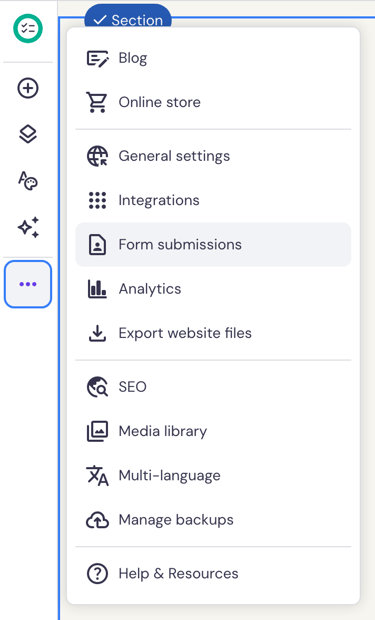Open the checklist icon at sidebar top
Viewport: 375px width, 620px height.
pyautogui.click(x=28, y=28)
